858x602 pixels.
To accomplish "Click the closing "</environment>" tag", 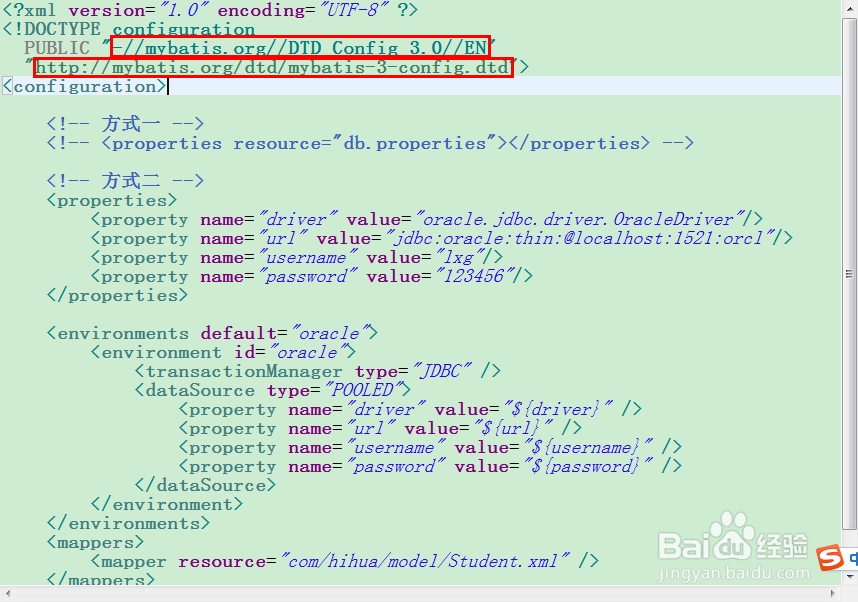I will click(x=167, y=505).
